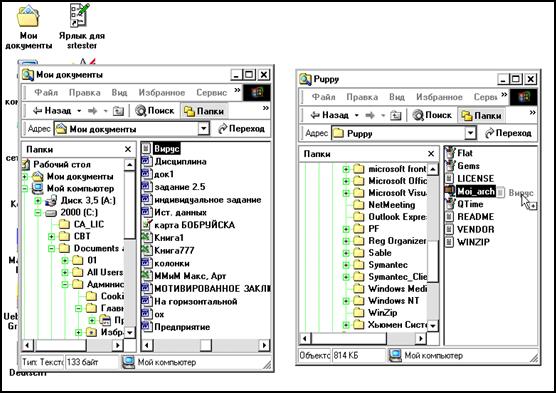Click Назад in Мои документы window

coord(52,111)
